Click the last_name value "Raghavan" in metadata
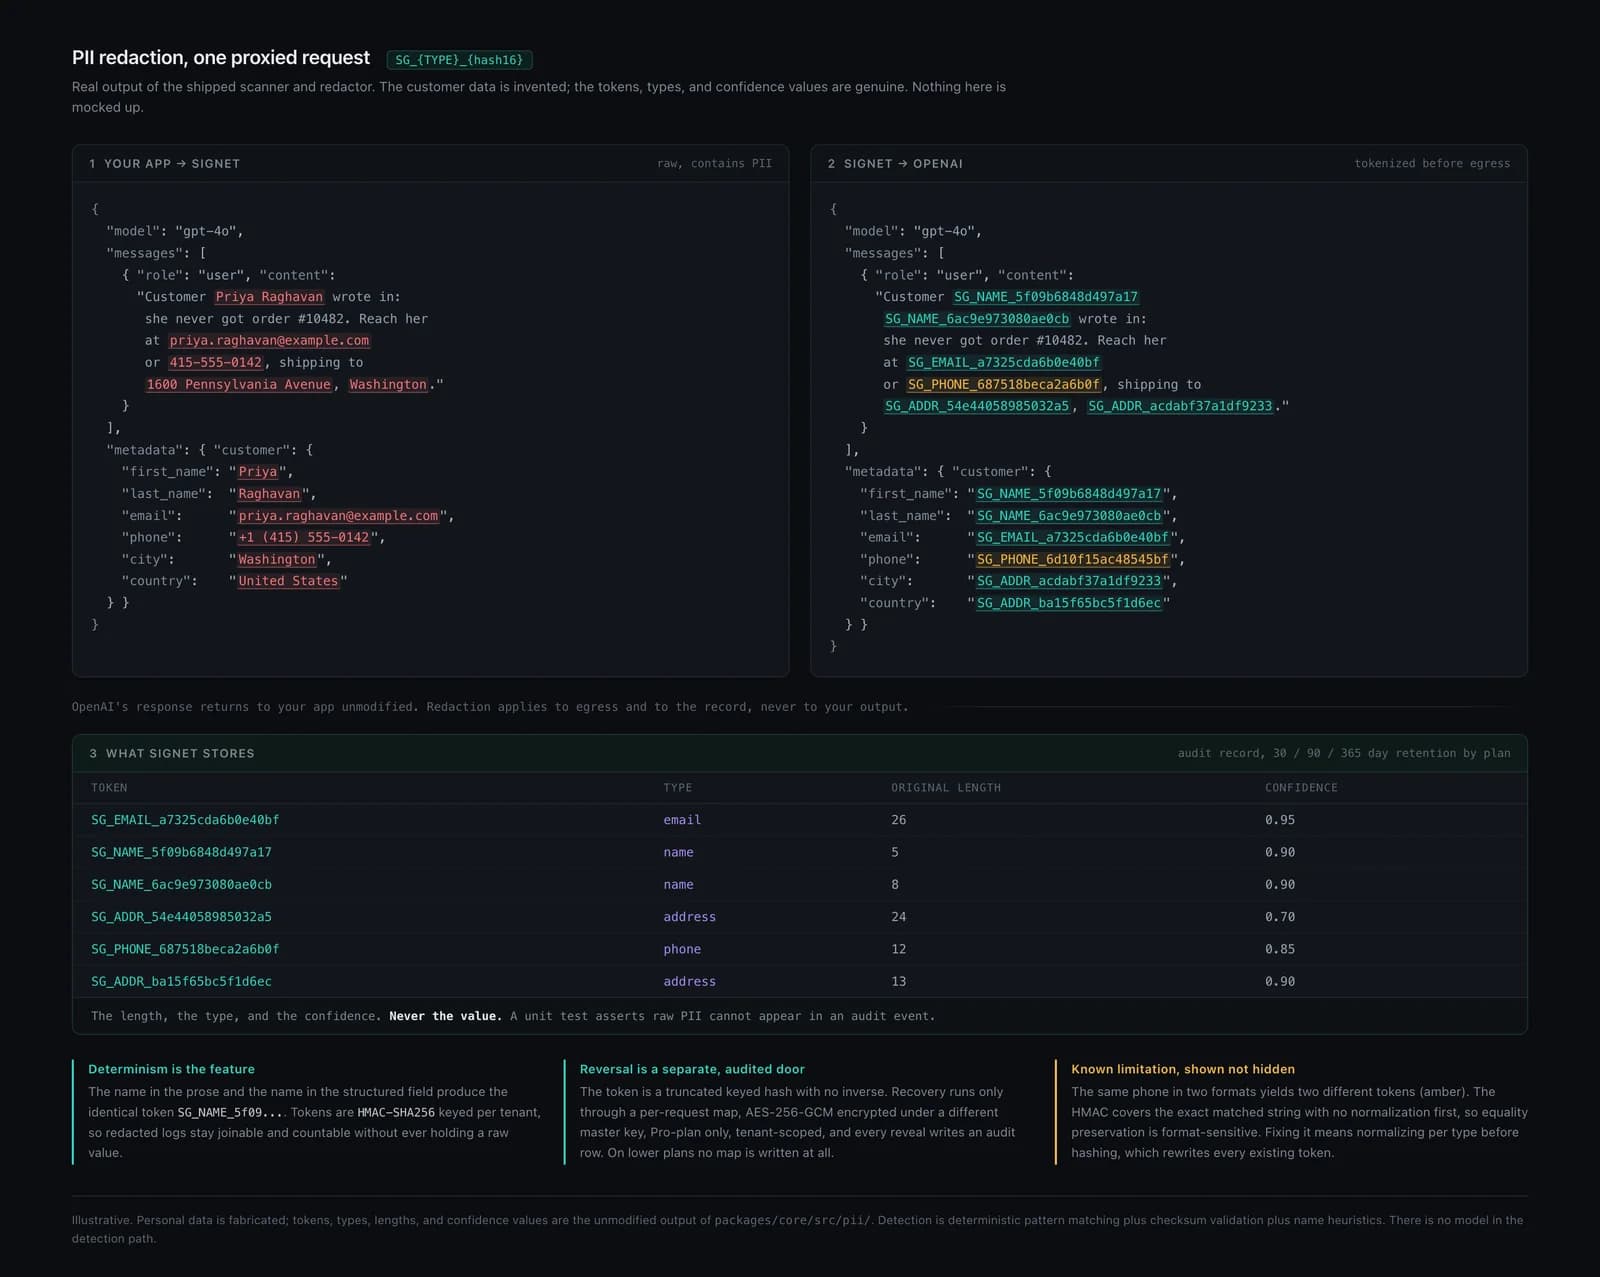 269,494
